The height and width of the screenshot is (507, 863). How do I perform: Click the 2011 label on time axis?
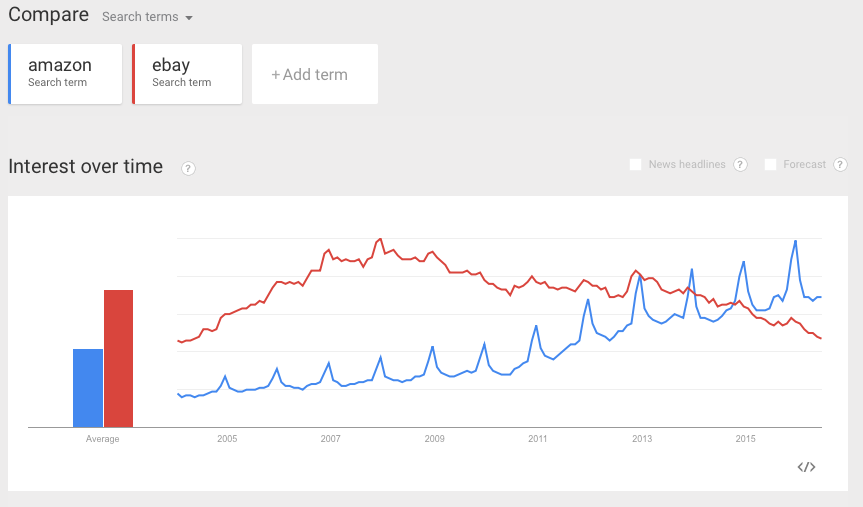[x=538, y=439]
